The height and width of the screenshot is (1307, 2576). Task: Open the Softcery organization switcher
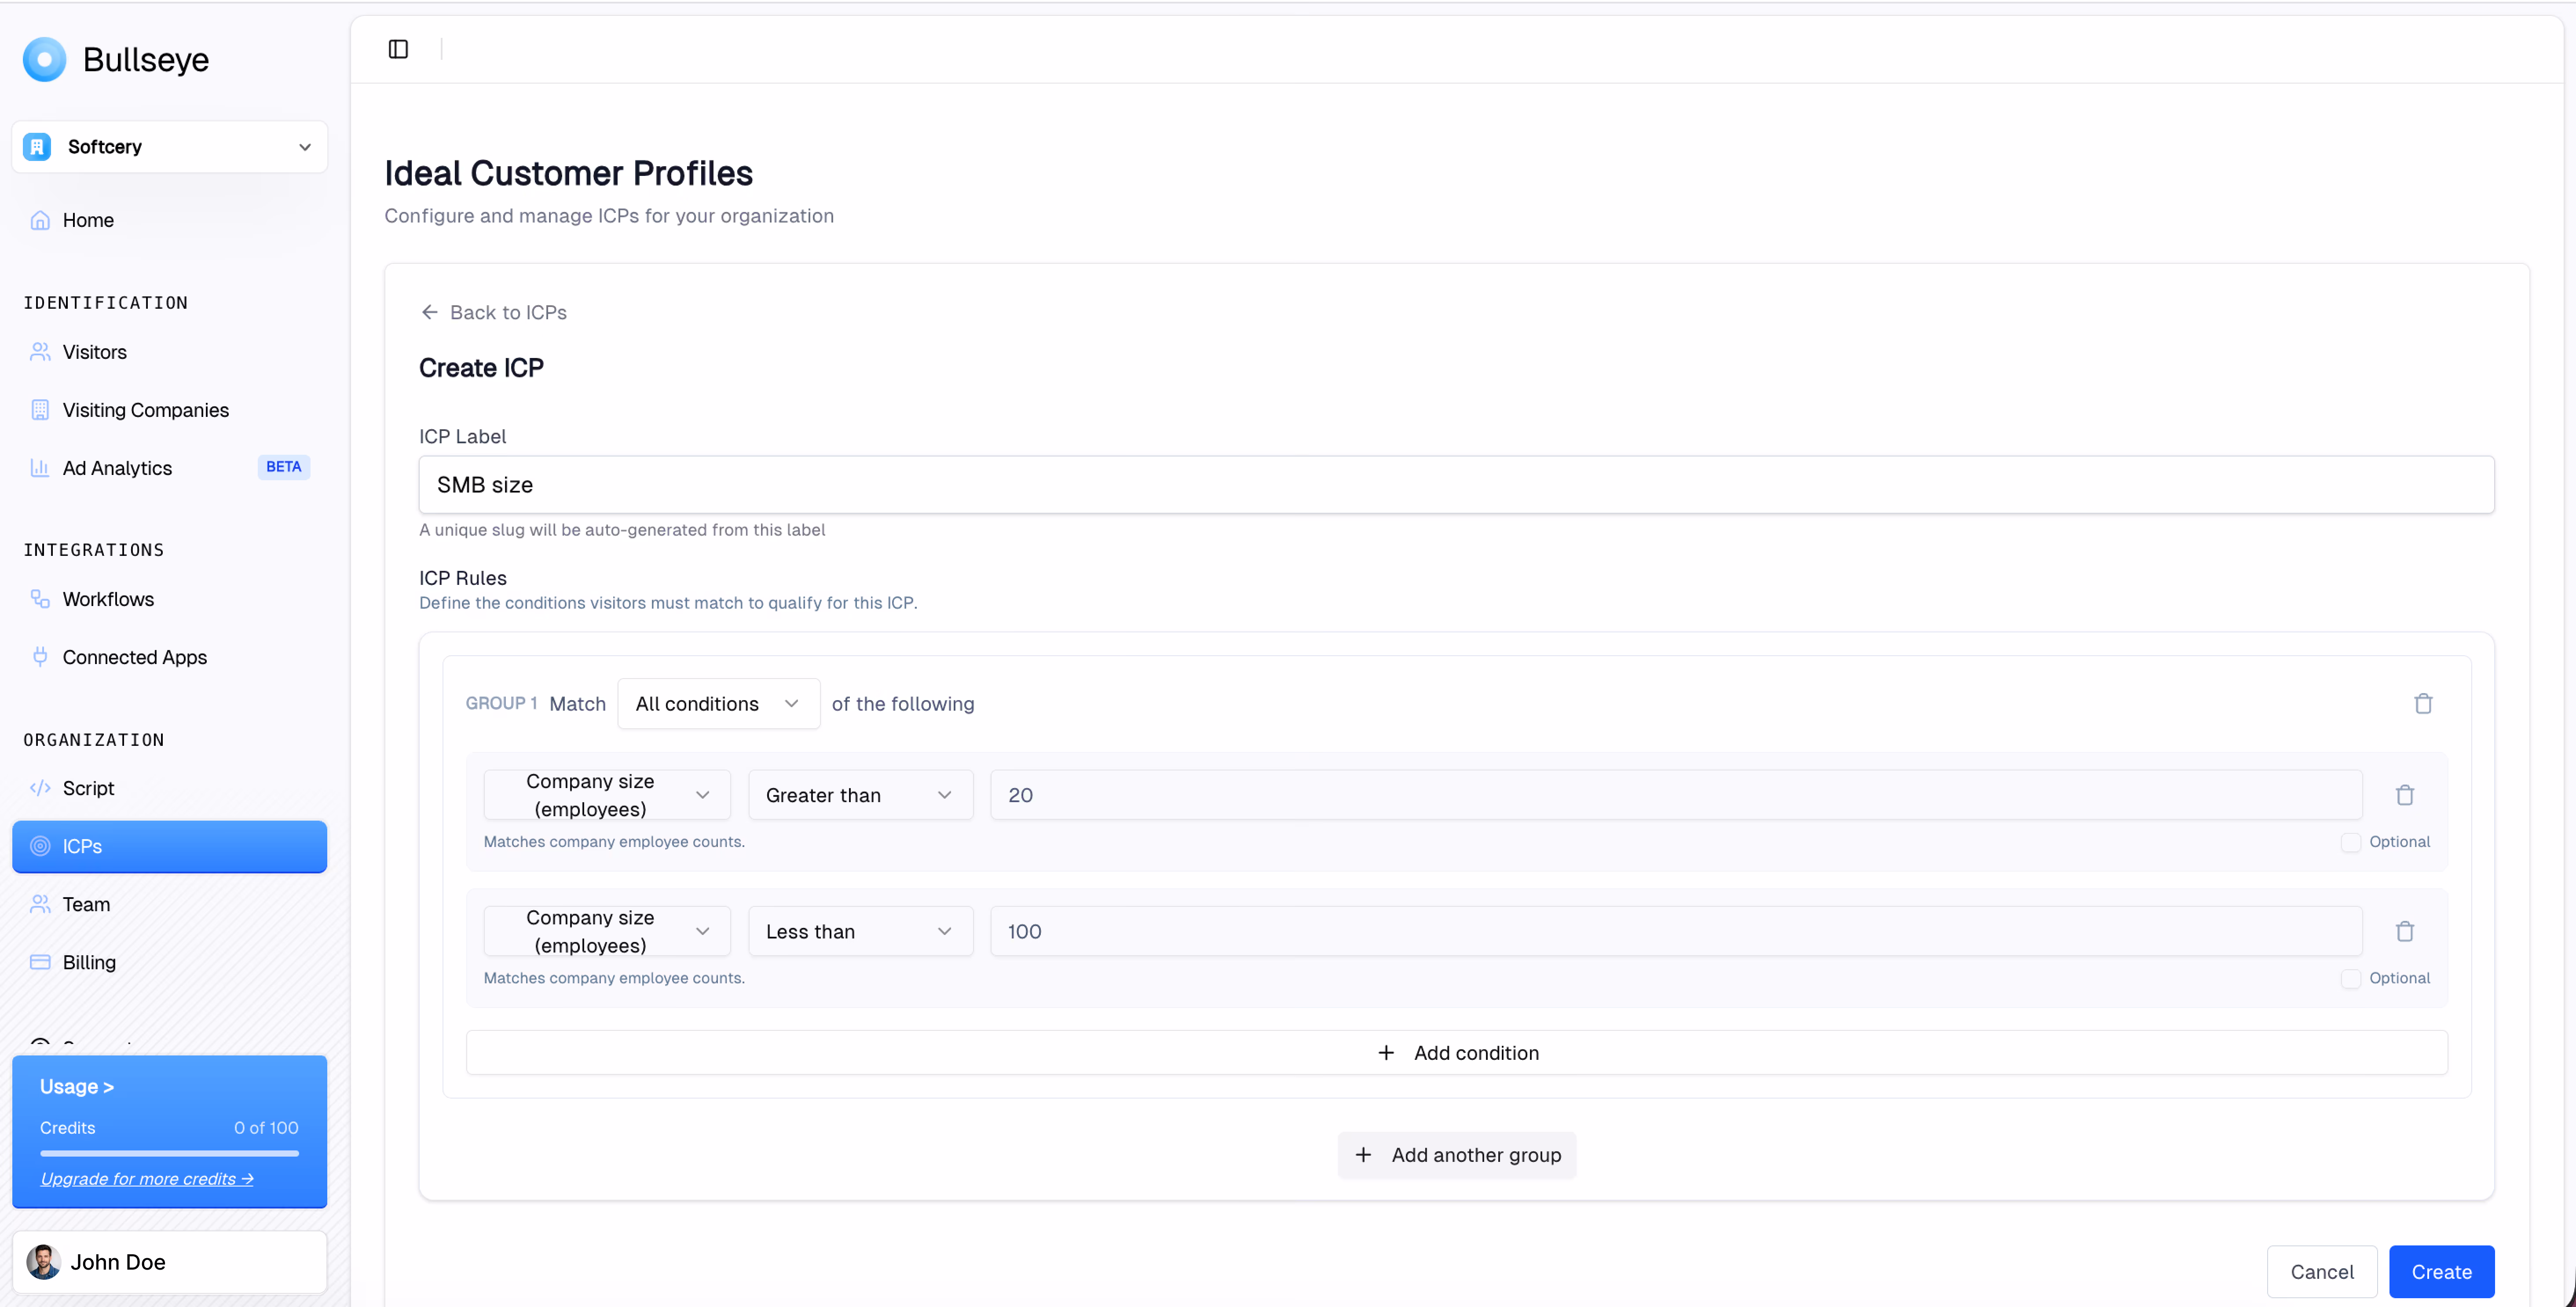tap(169, 147)
